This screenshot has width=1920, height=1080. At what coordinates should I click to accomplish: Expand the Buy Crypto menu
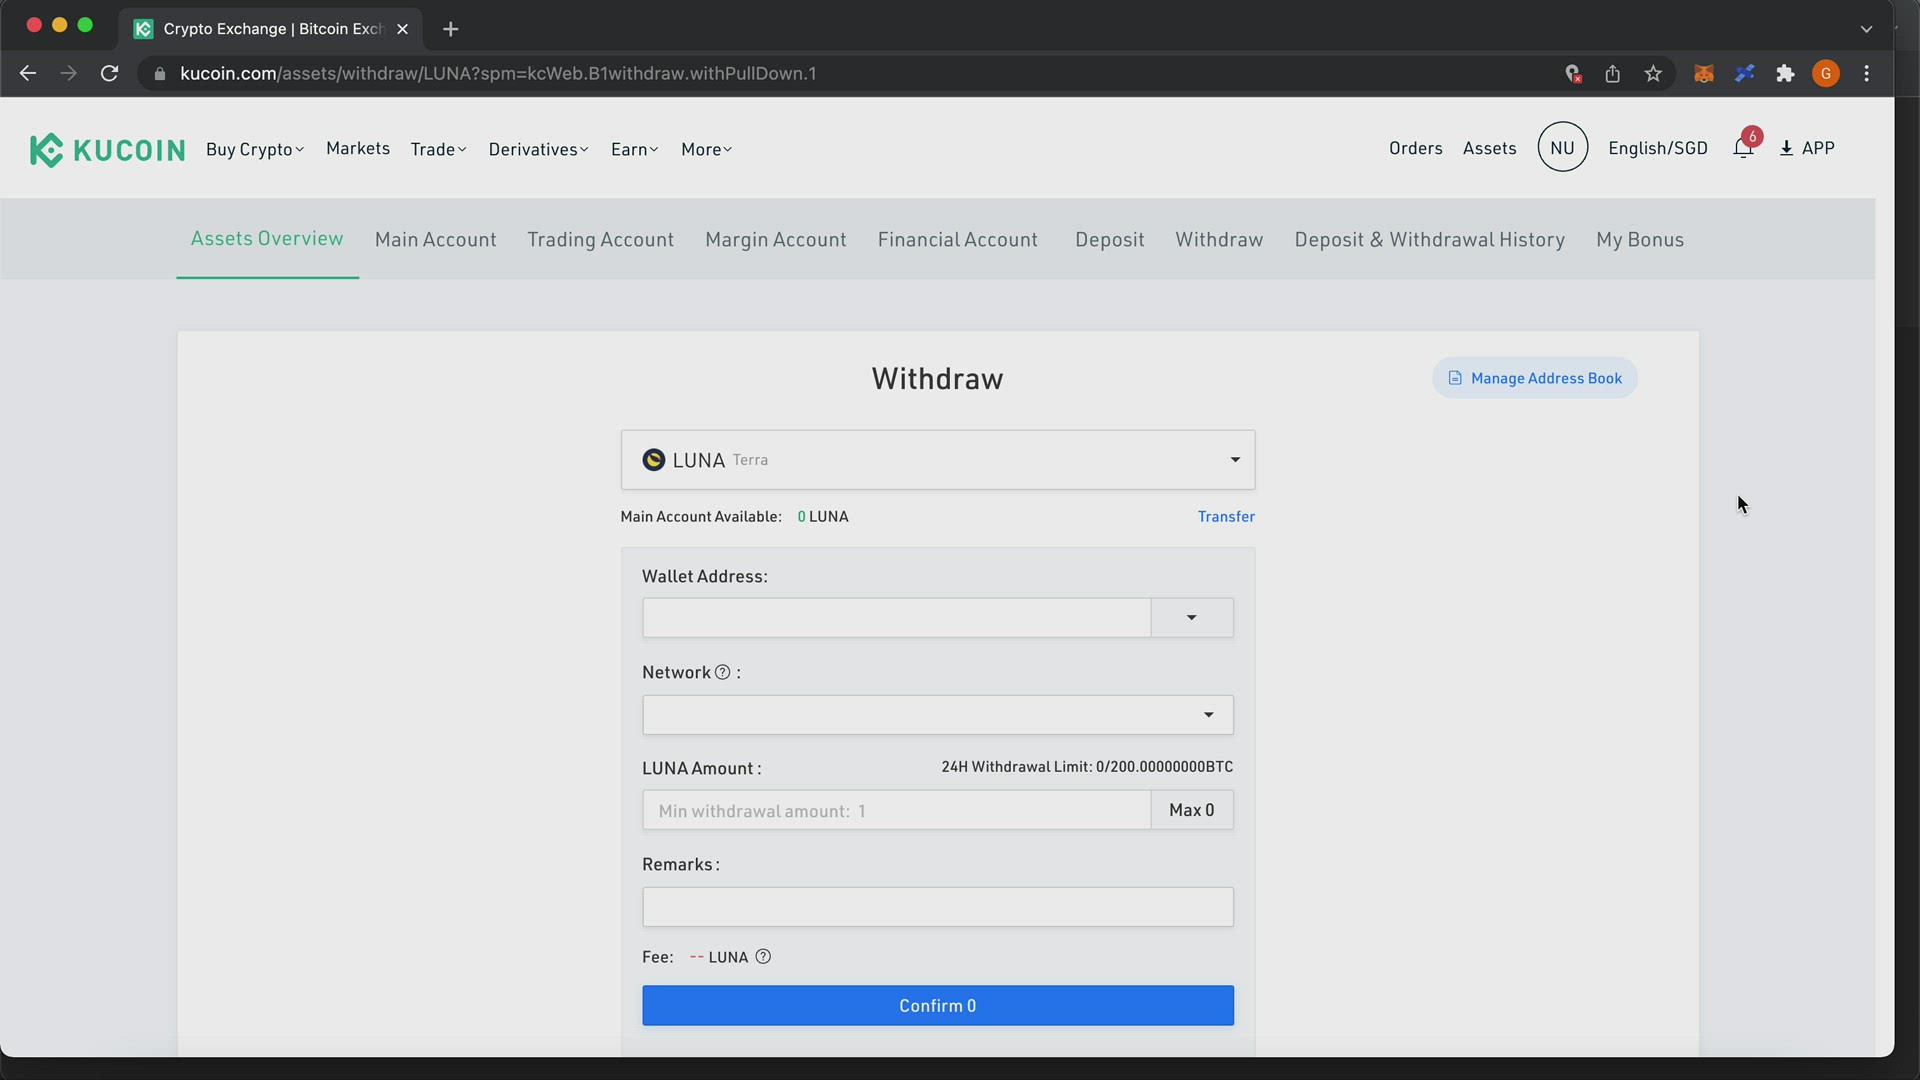click(255, 149)
